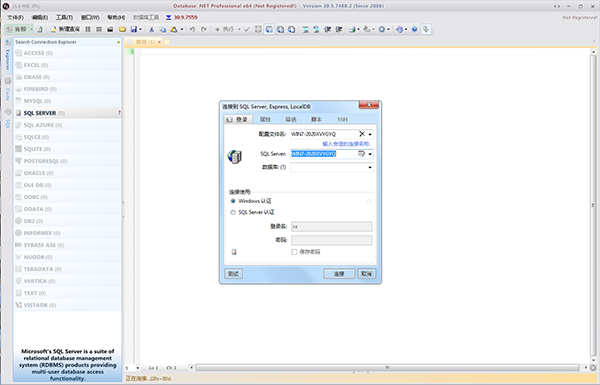The height and width of the screenshot is (385, 600).
Task: Open the paste options dropdown arrow
Action: [182, 29]
